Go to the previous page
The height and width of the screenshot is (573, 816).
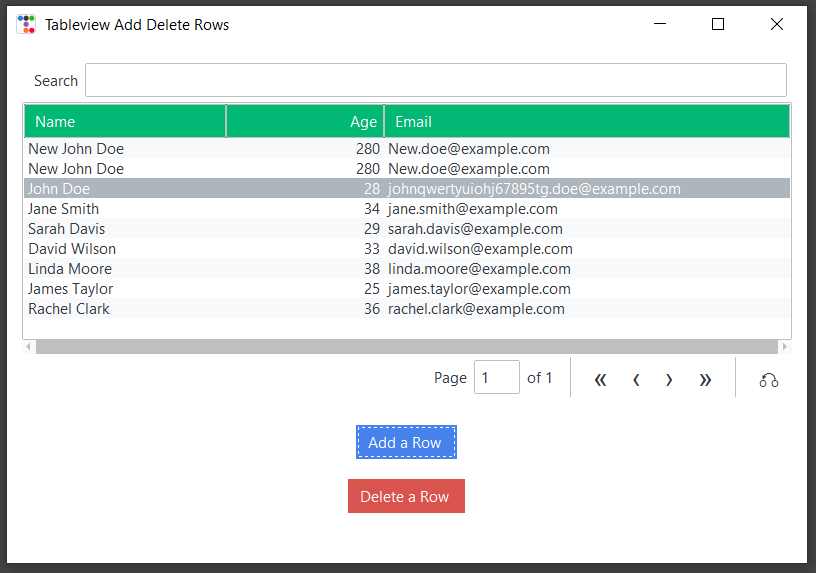point(636,380)
